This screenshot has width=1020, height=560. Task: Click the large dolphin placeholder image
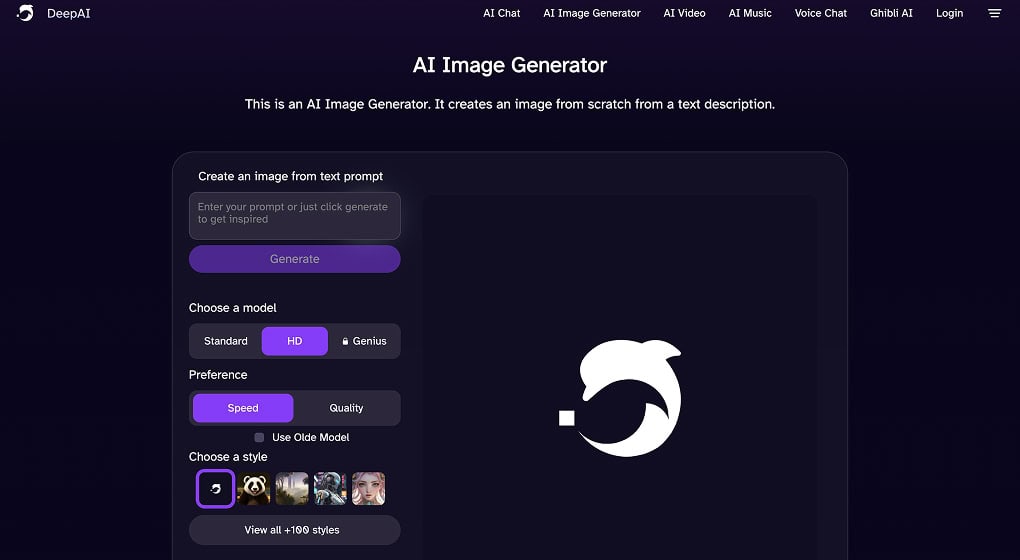click(621, 398)
